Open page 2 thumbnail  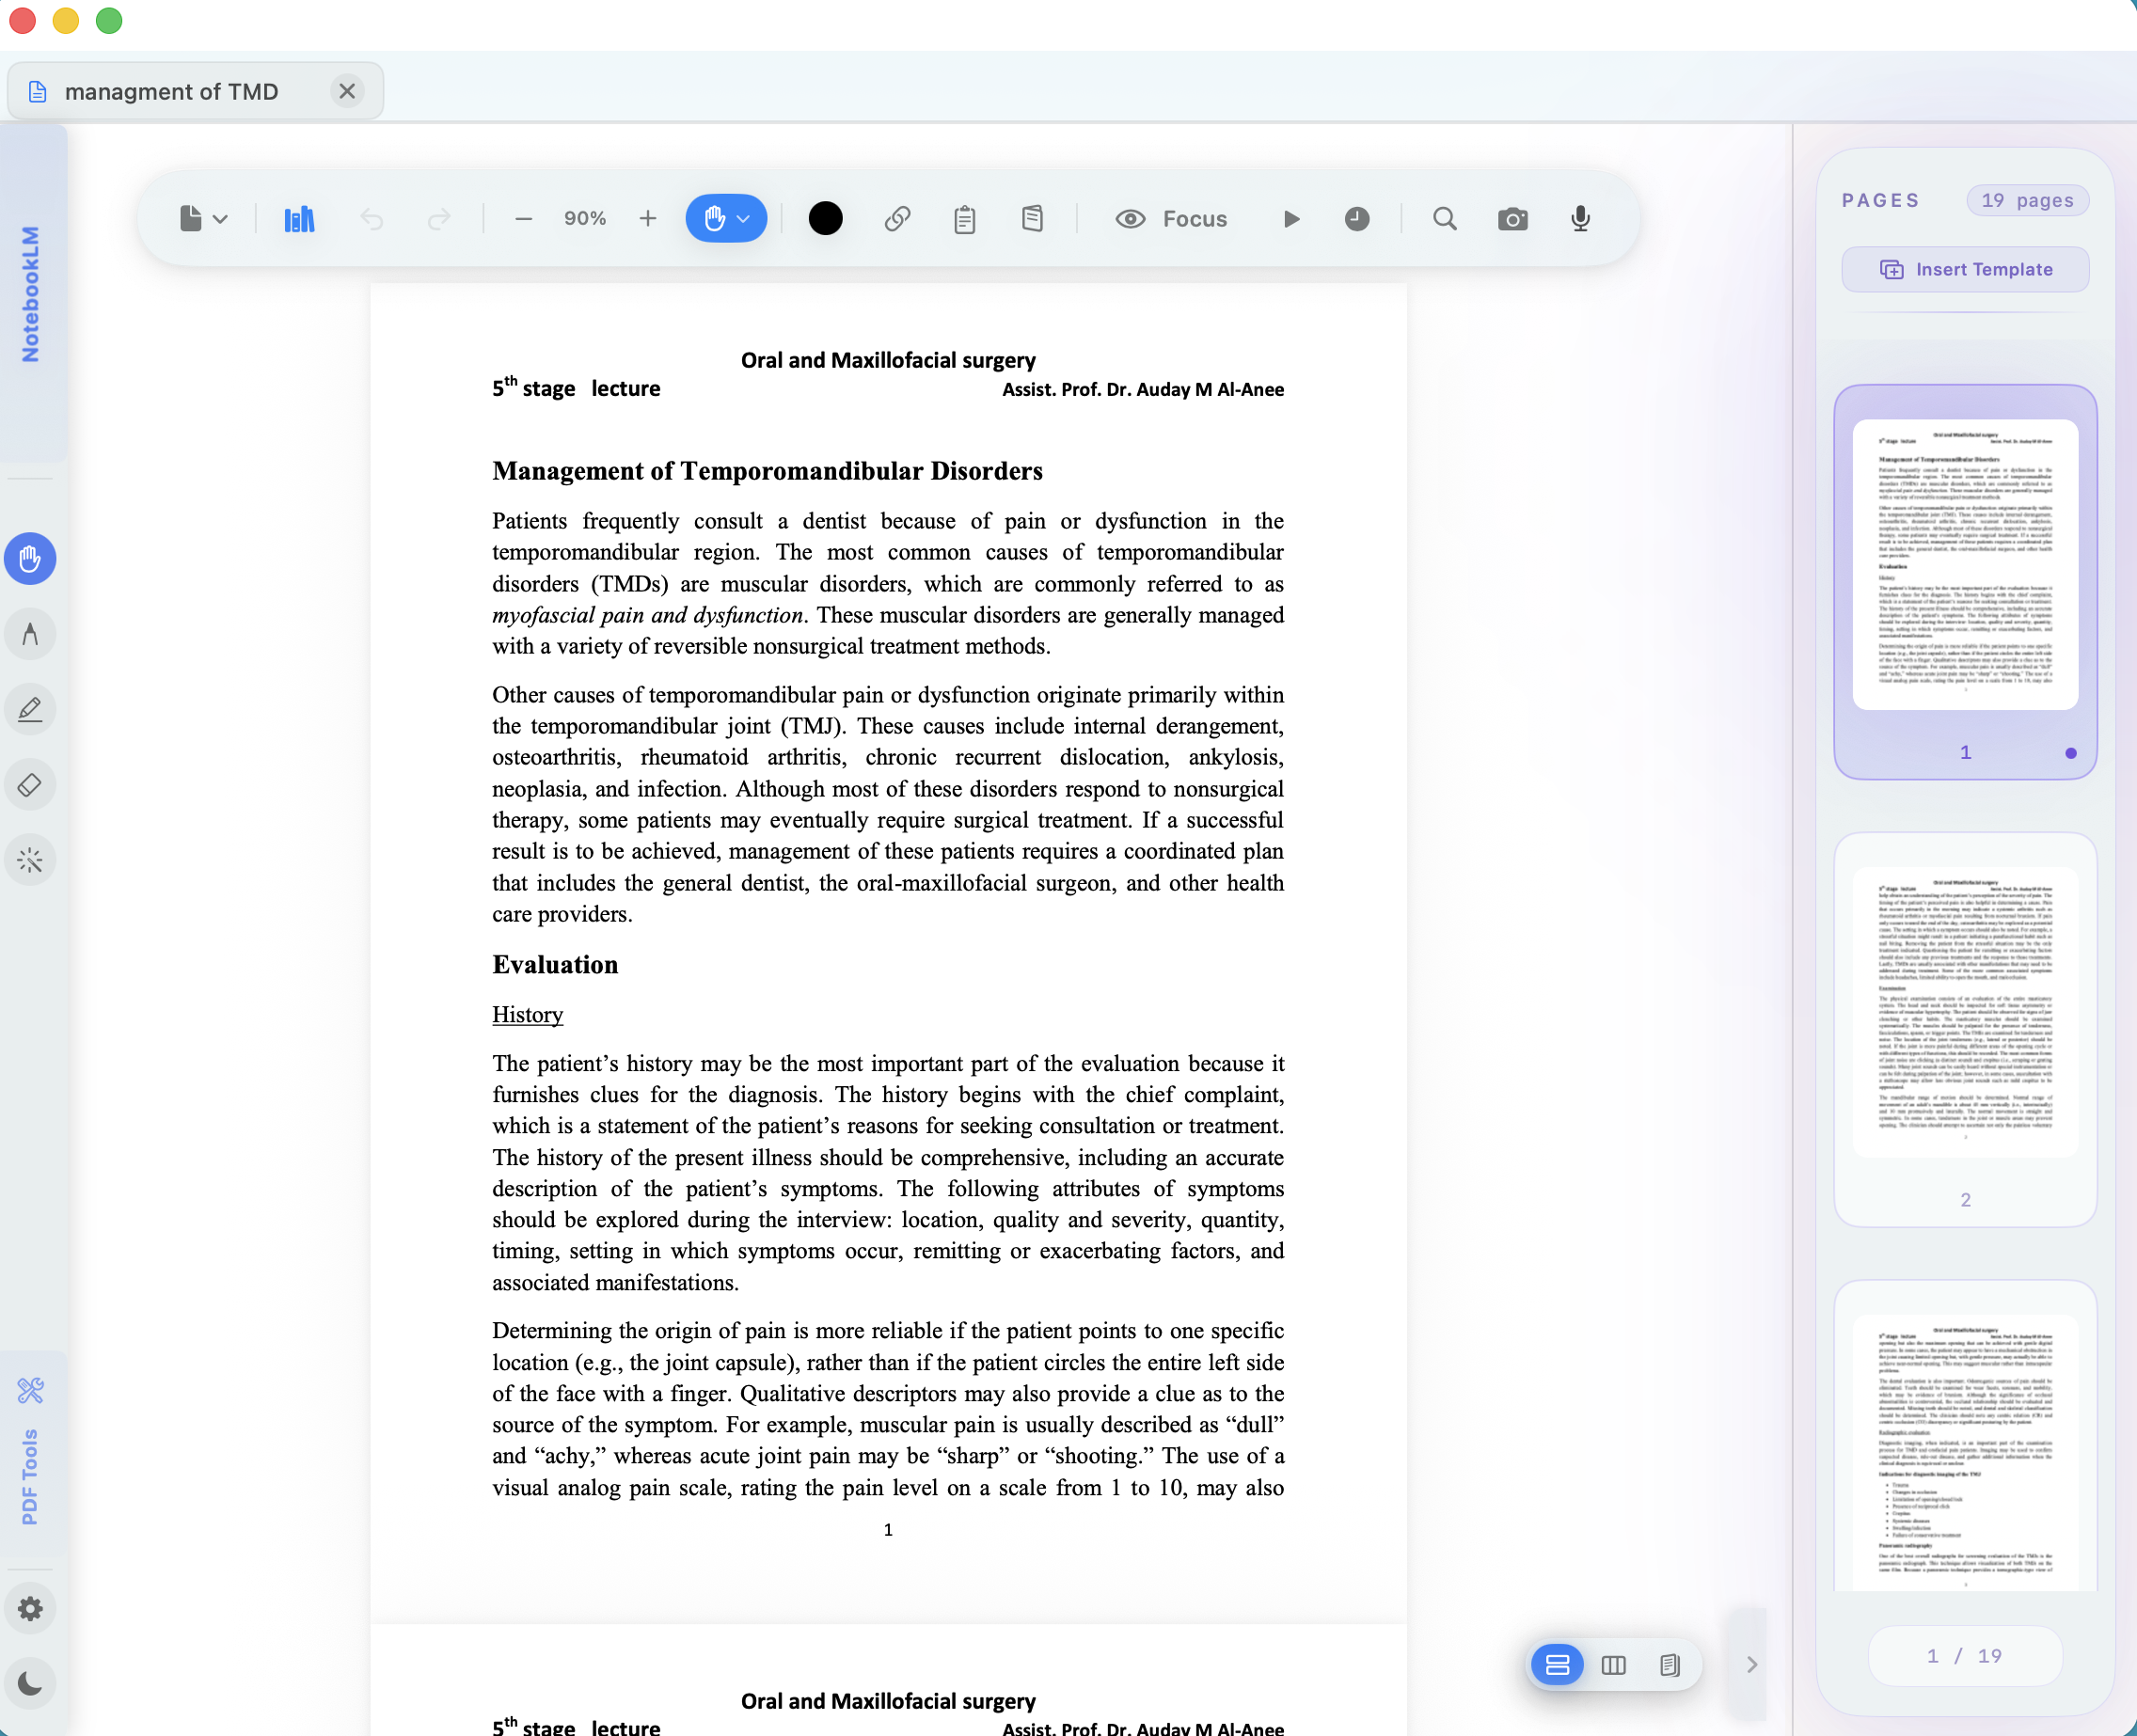pyautogui.click(x=1965, y=1029)
